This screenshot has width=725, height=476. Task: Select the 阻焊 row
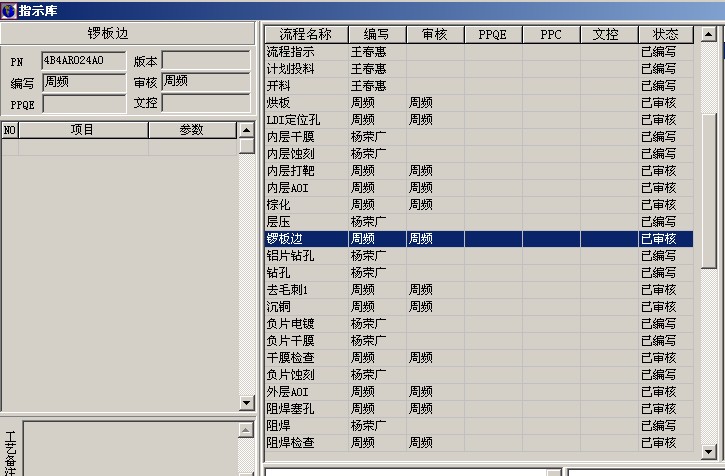479,426
